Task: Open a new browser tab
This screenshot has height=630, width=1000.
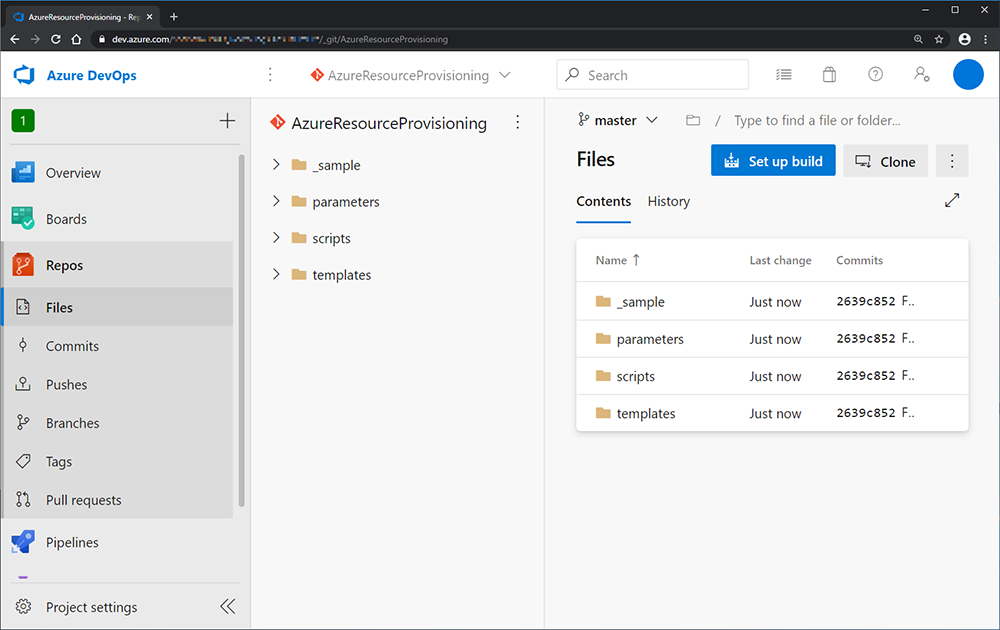Action: click(x=173, y=17)
